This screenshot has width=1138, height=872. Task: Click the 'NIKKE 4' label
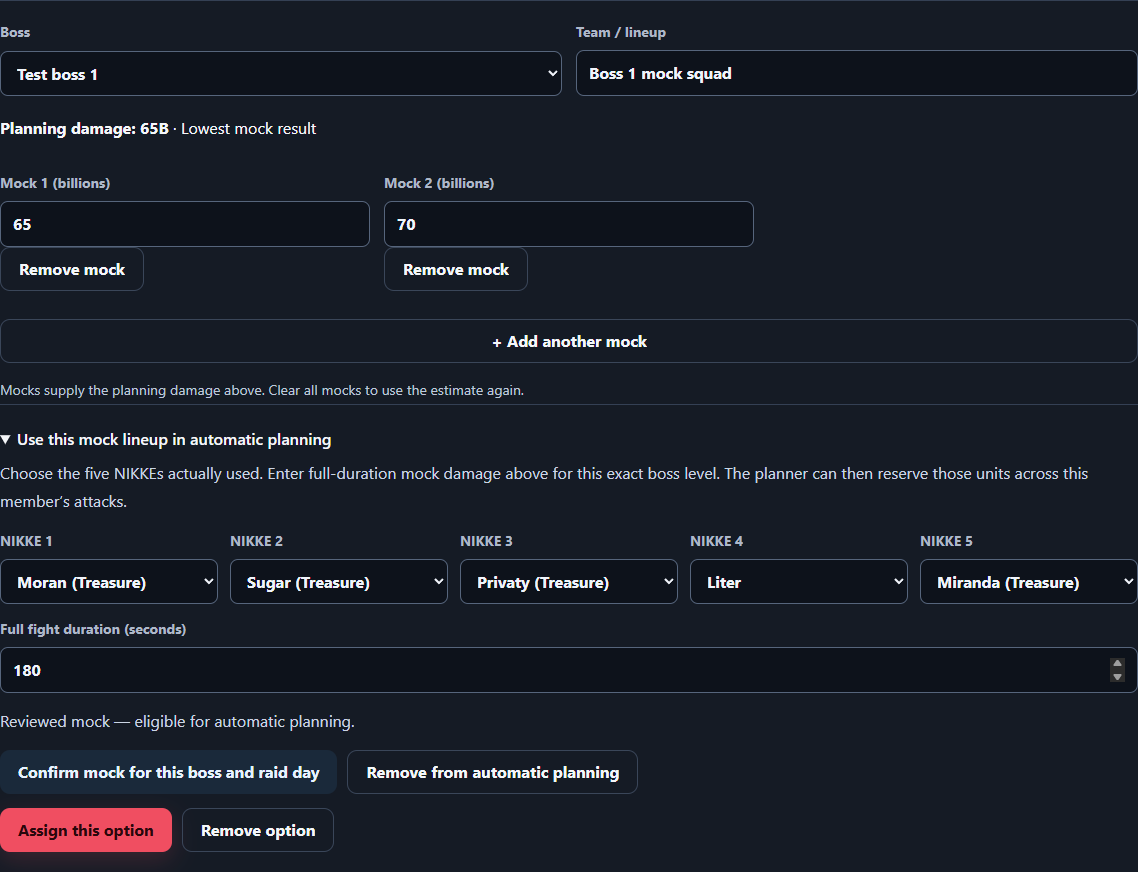716,541
